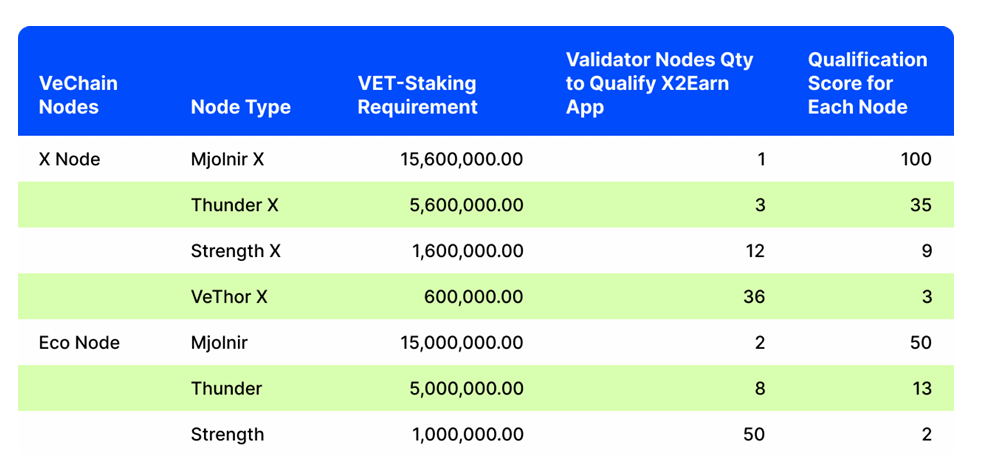Select the 600,000.00 staking value
This screenshot has width=989, height=469.
coord(474,297)
